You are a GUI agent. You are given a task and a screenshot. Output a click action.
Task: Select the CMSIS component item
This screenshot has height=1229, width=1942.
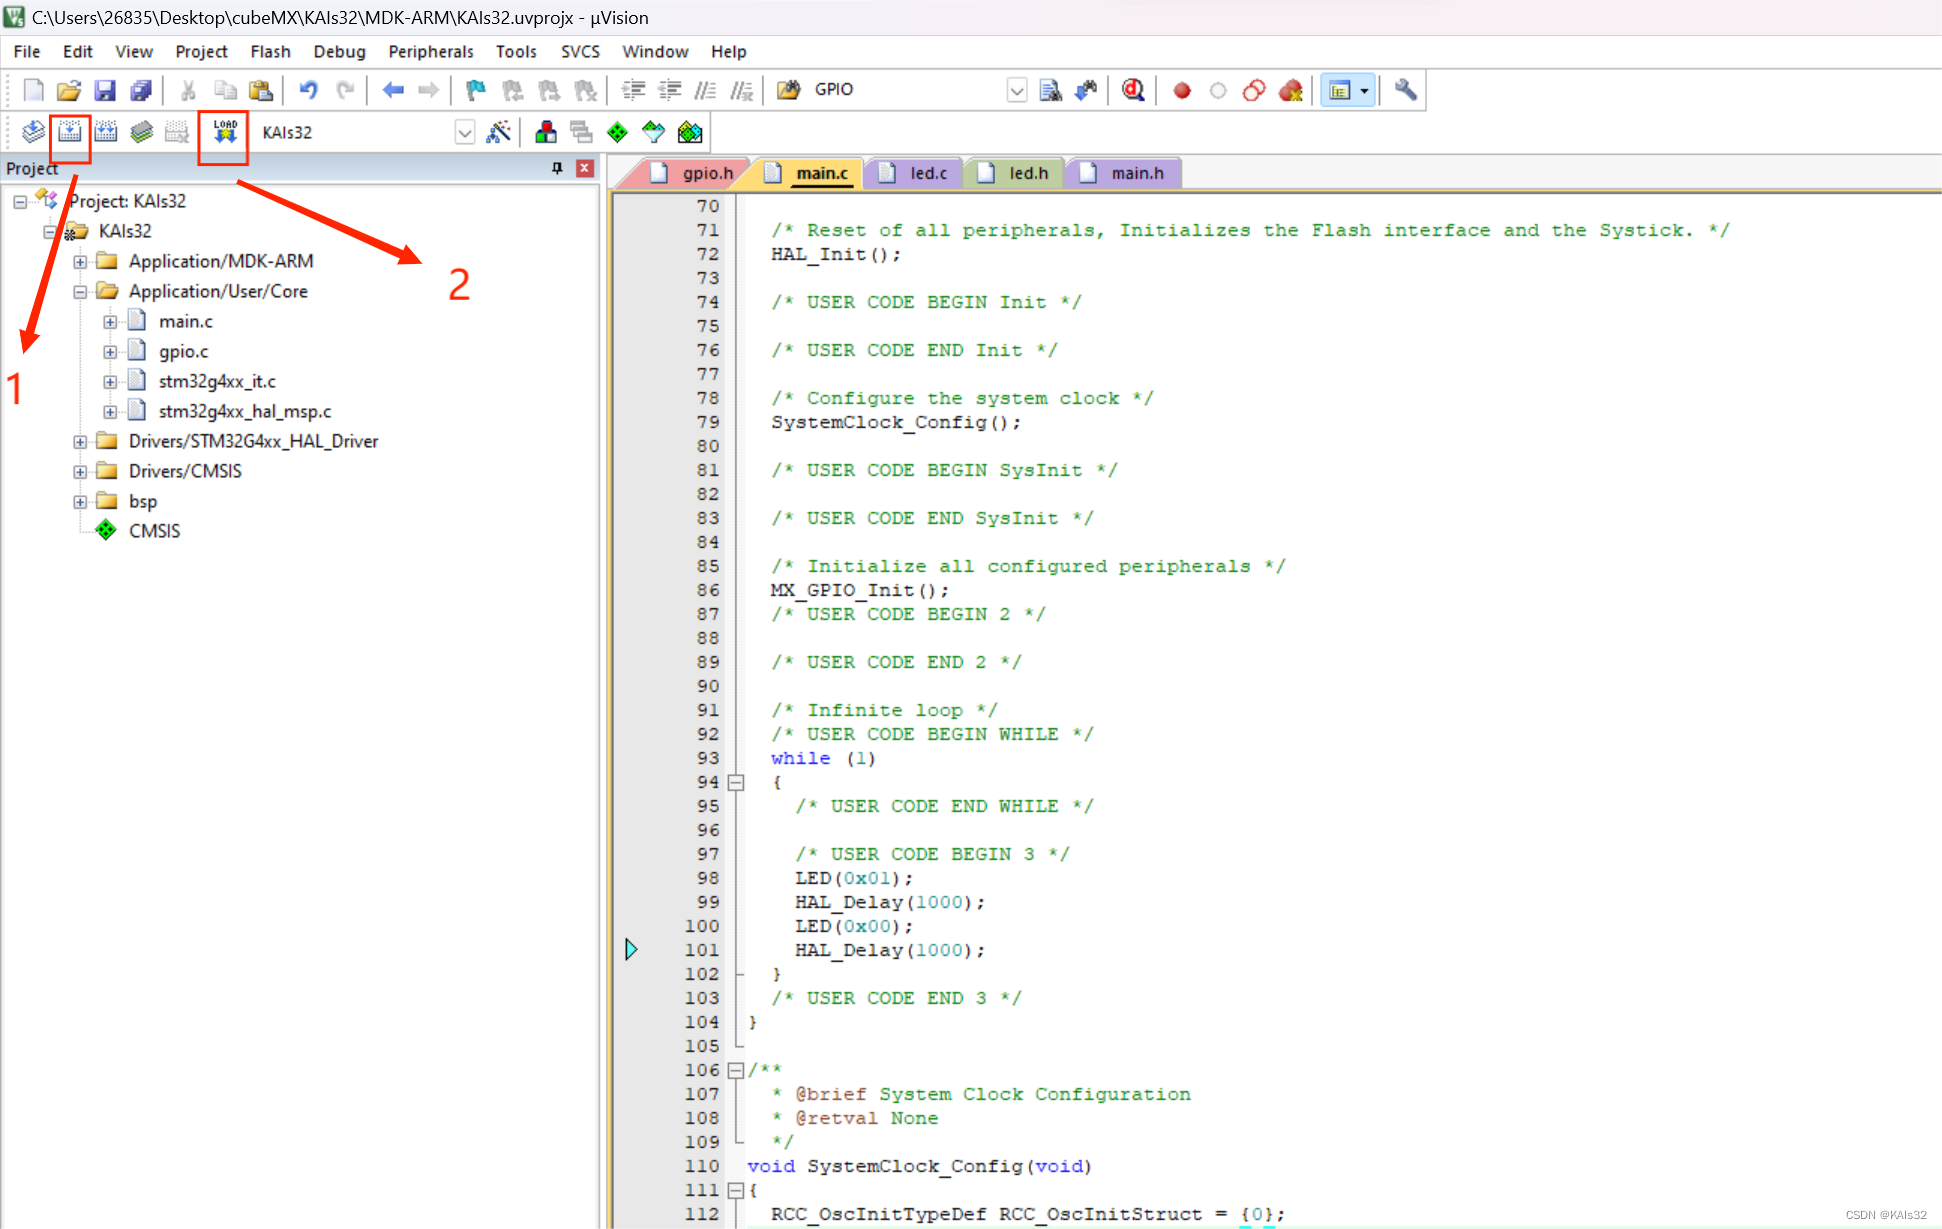click(x=154, y=532)
